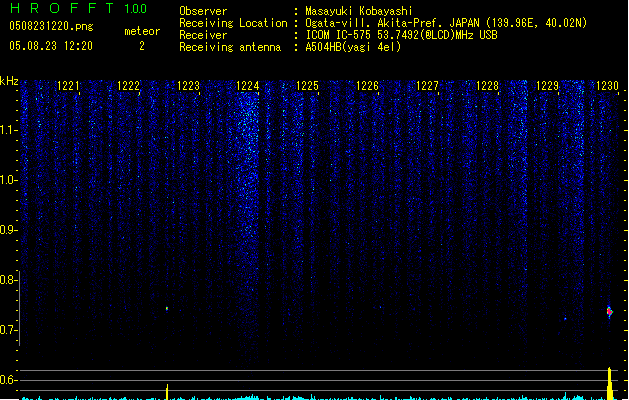Click time marker 1226

point(367,86)
